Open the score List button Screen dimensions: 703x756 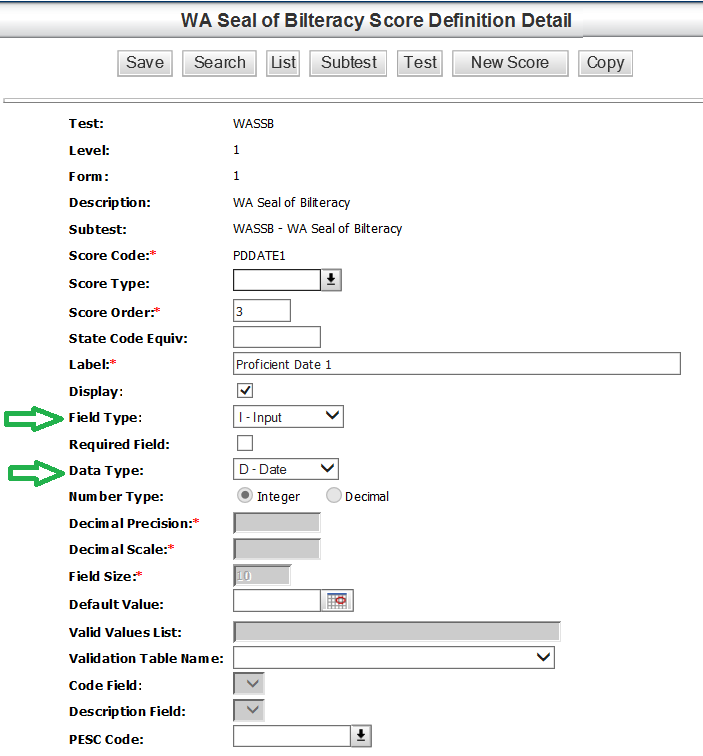click(284, 63)
